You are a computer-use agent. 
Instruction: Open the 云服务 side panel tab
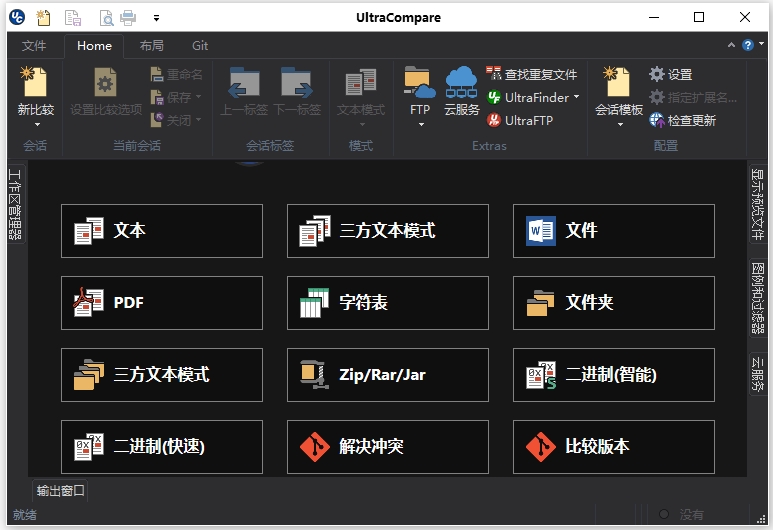pos(758,374)
